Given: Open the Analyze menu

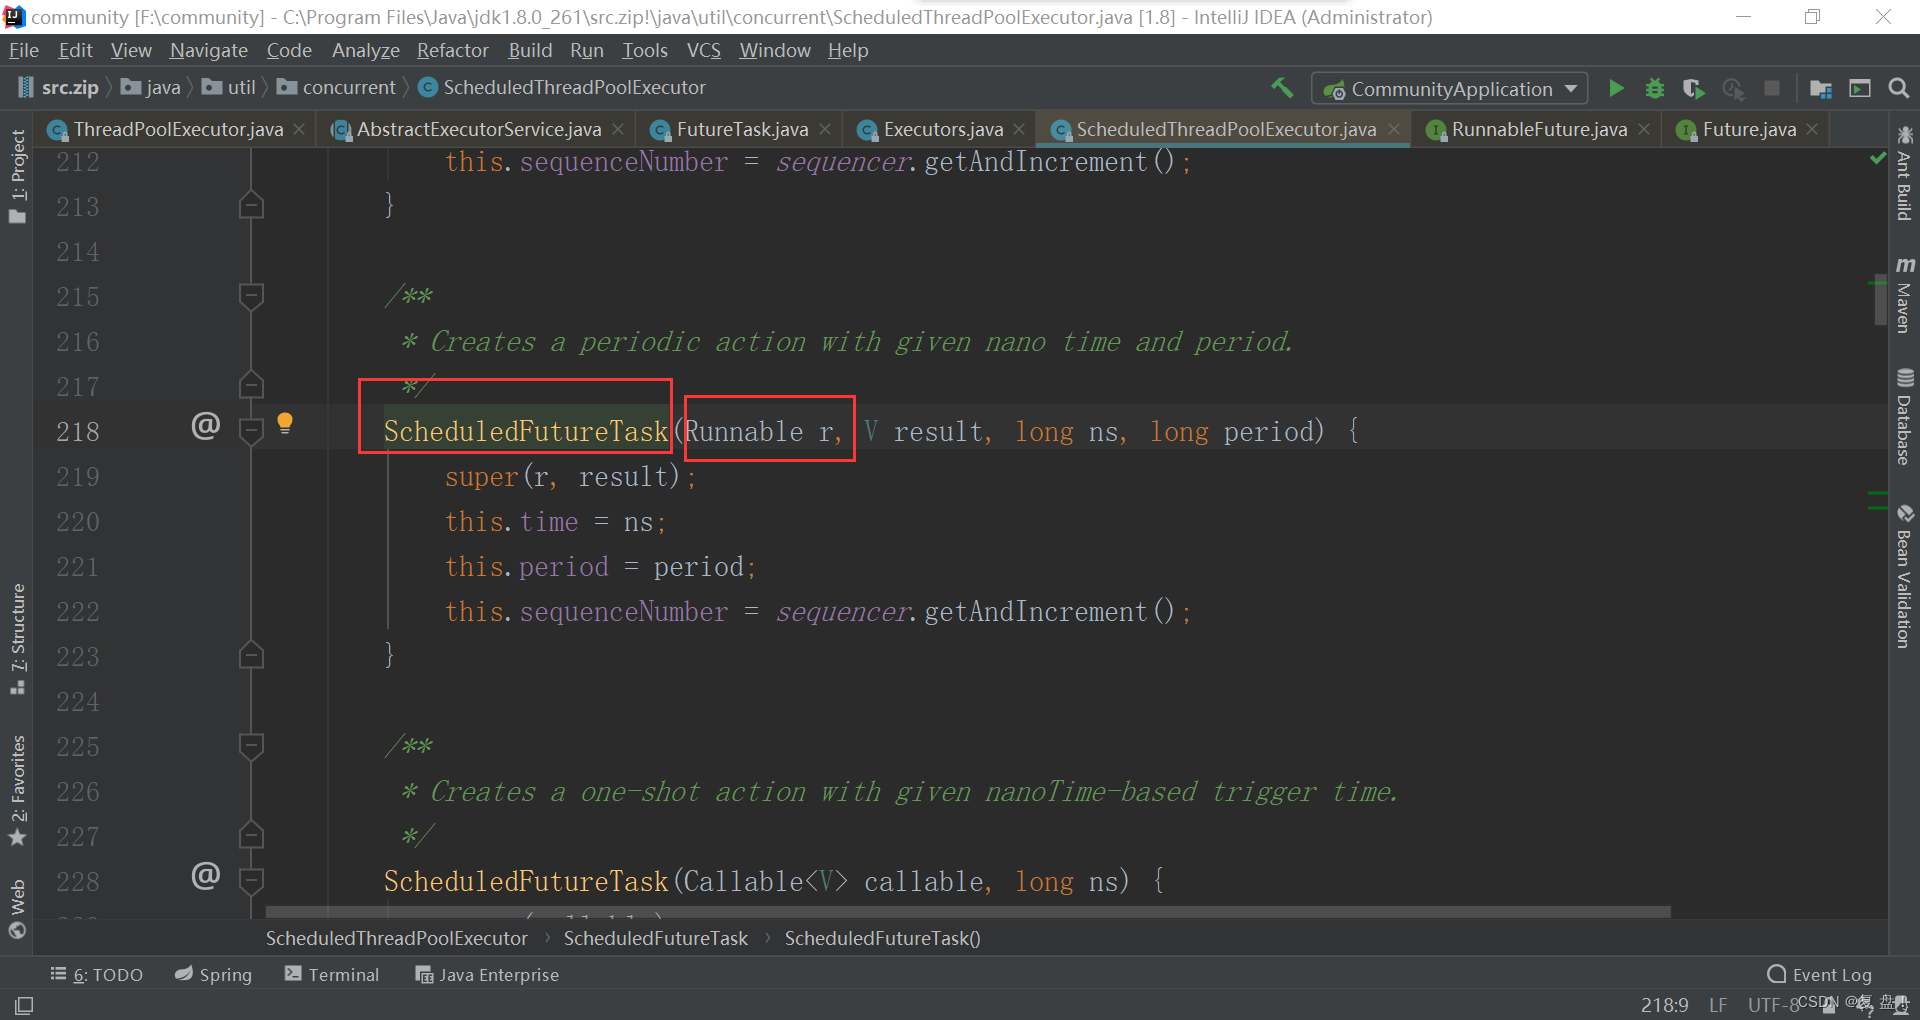Looking at the screenshot, I should coord(366,50).
